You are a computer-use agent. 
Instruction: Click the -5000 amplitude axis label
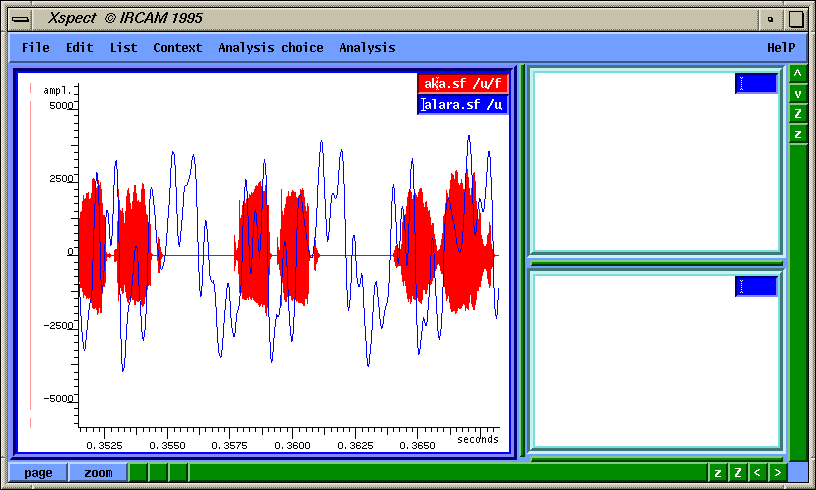click(58, 398)
